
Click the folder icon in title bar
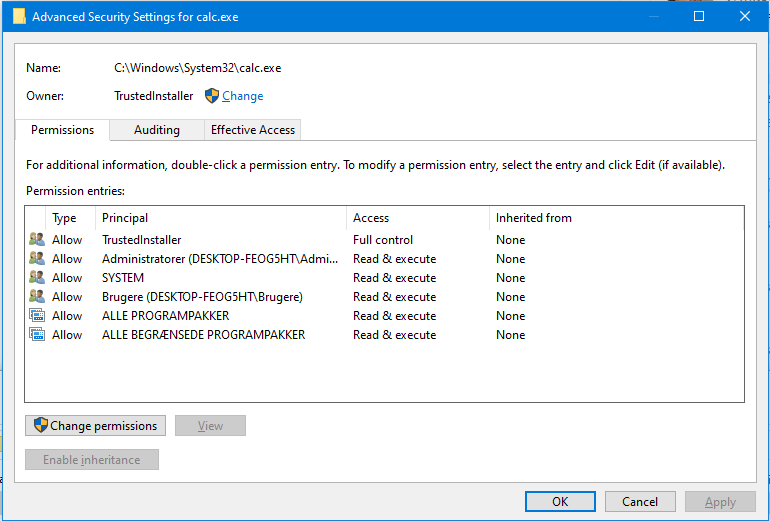pyautogui.click(x=19, y=16)
